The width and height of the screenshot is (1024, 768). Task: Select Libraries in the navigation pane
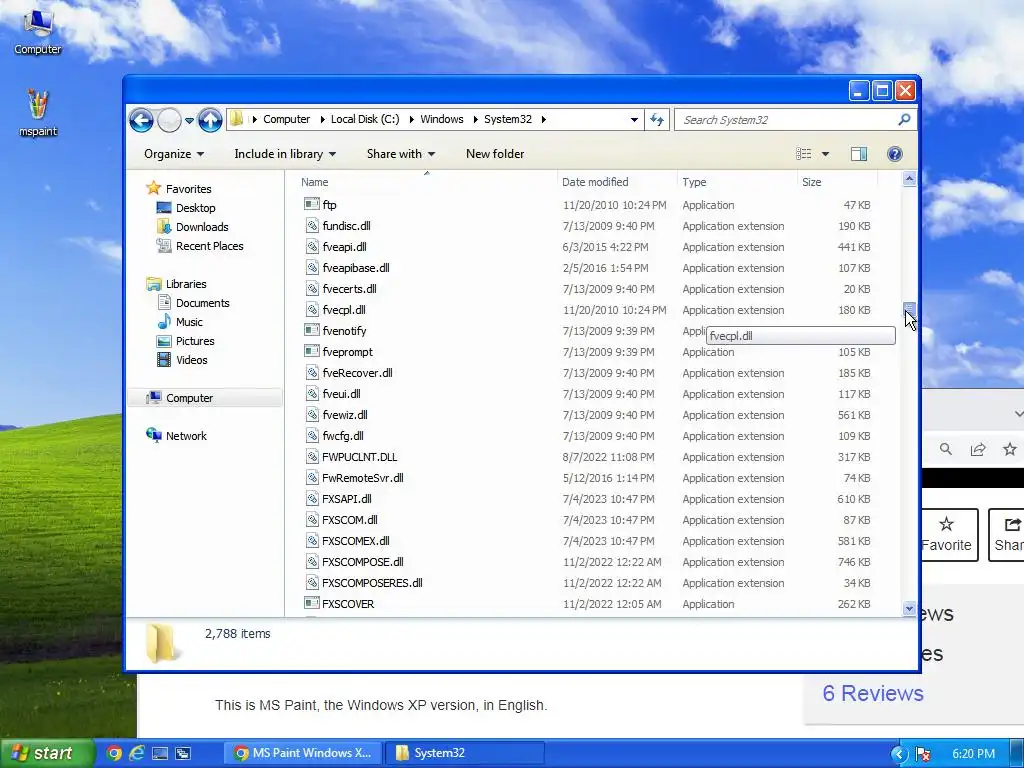185,284
